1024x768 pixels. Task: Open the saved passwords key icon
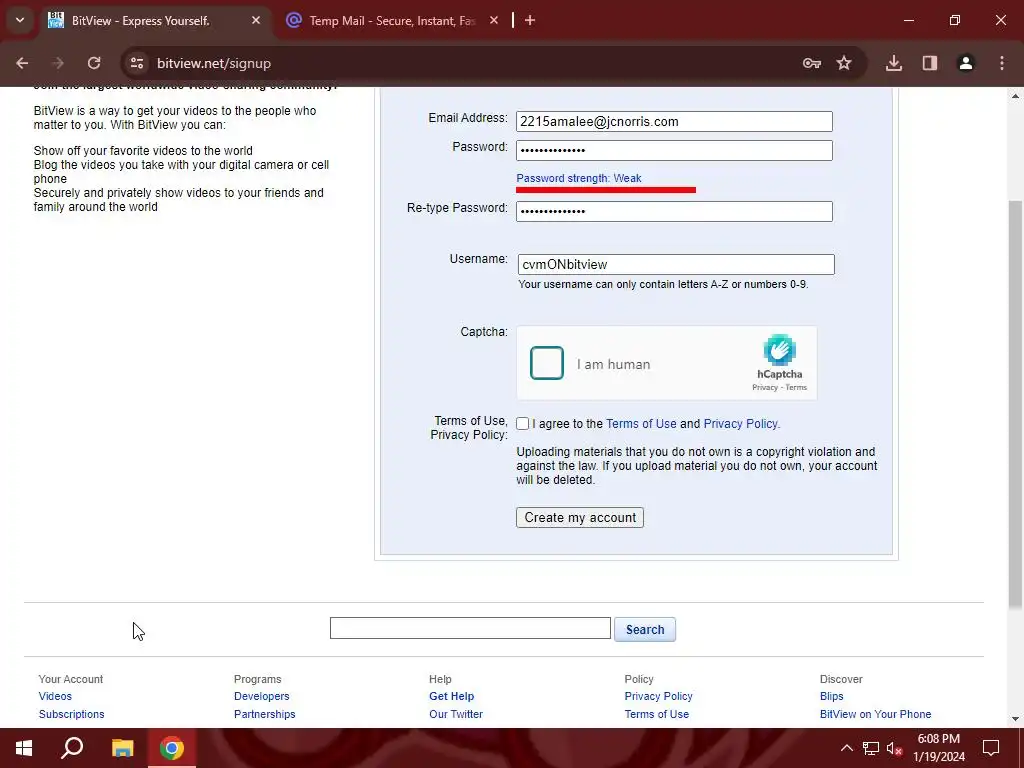pos(812,63)
